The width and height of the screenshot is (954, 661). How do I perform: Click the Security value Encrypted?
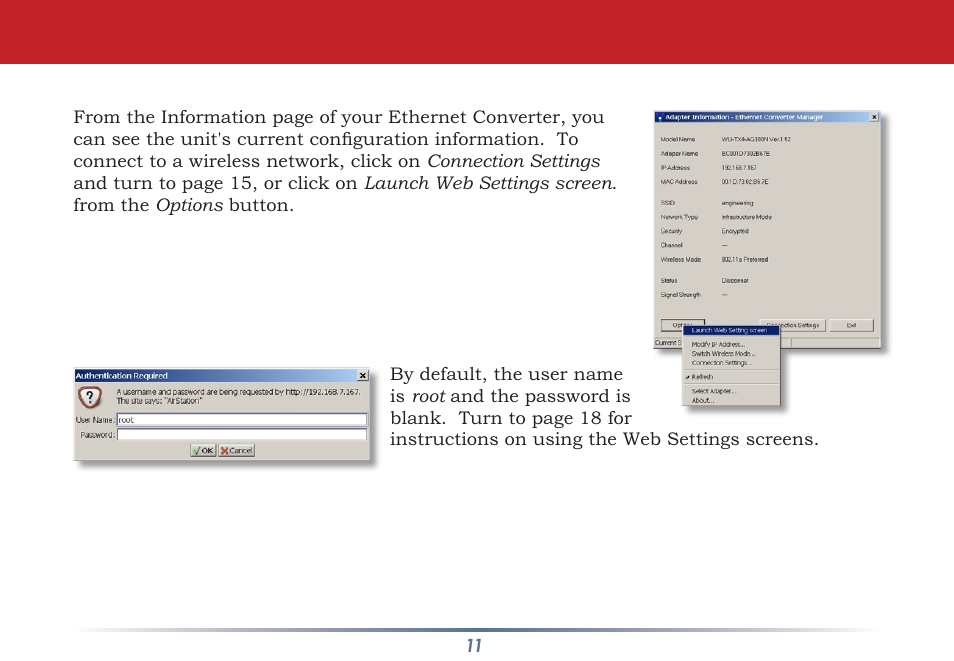(x=735, y=231)
